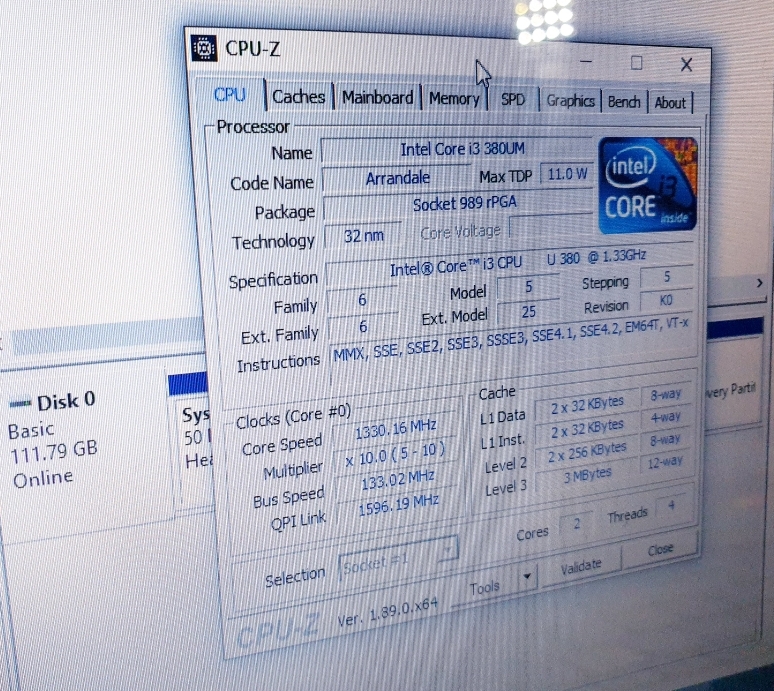Open the Graphics tab
Screen dimensions: 774x691
570,101
